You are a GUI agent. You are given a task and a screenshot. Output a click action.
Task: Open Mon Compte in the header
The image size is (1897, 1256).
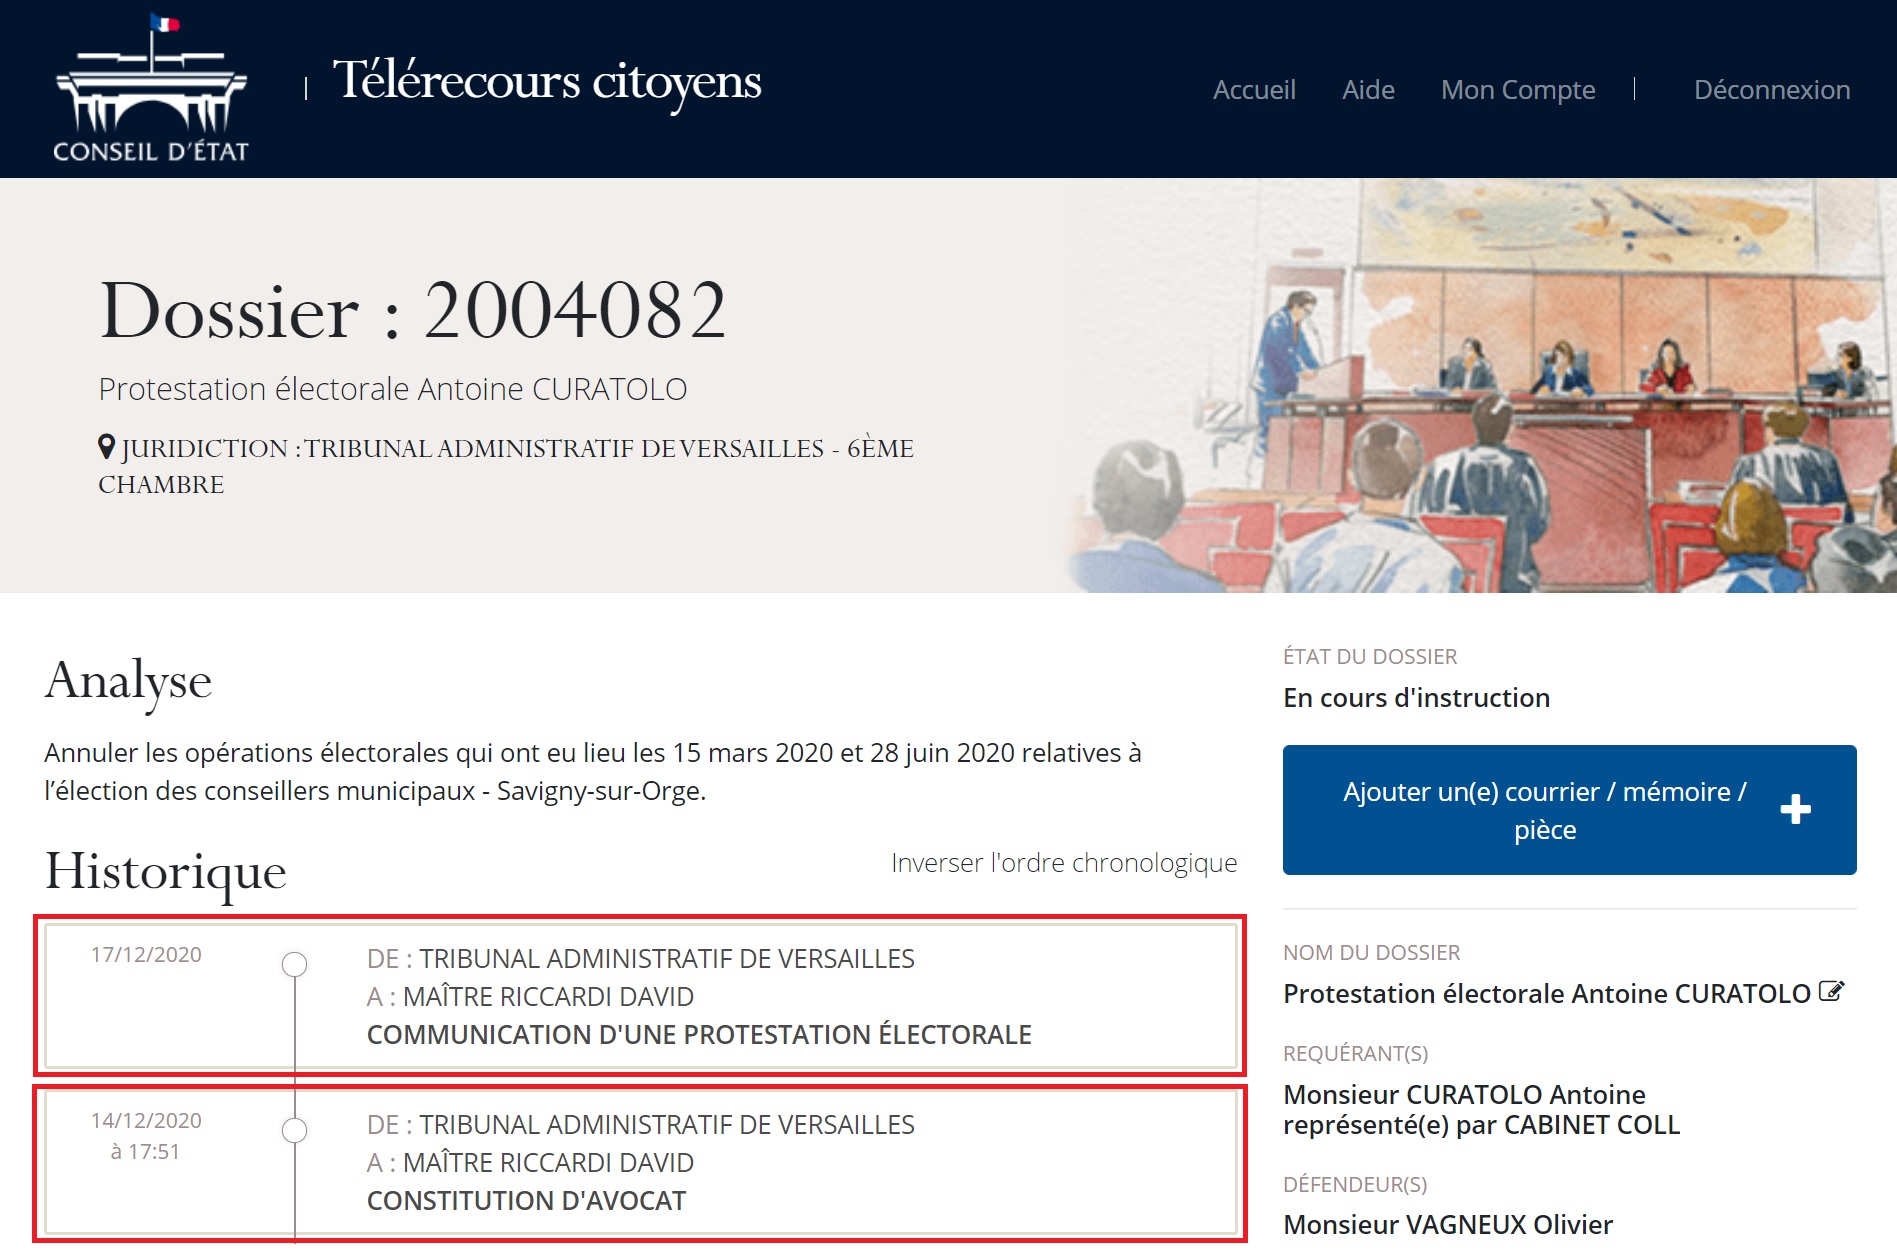point(1517,90)
